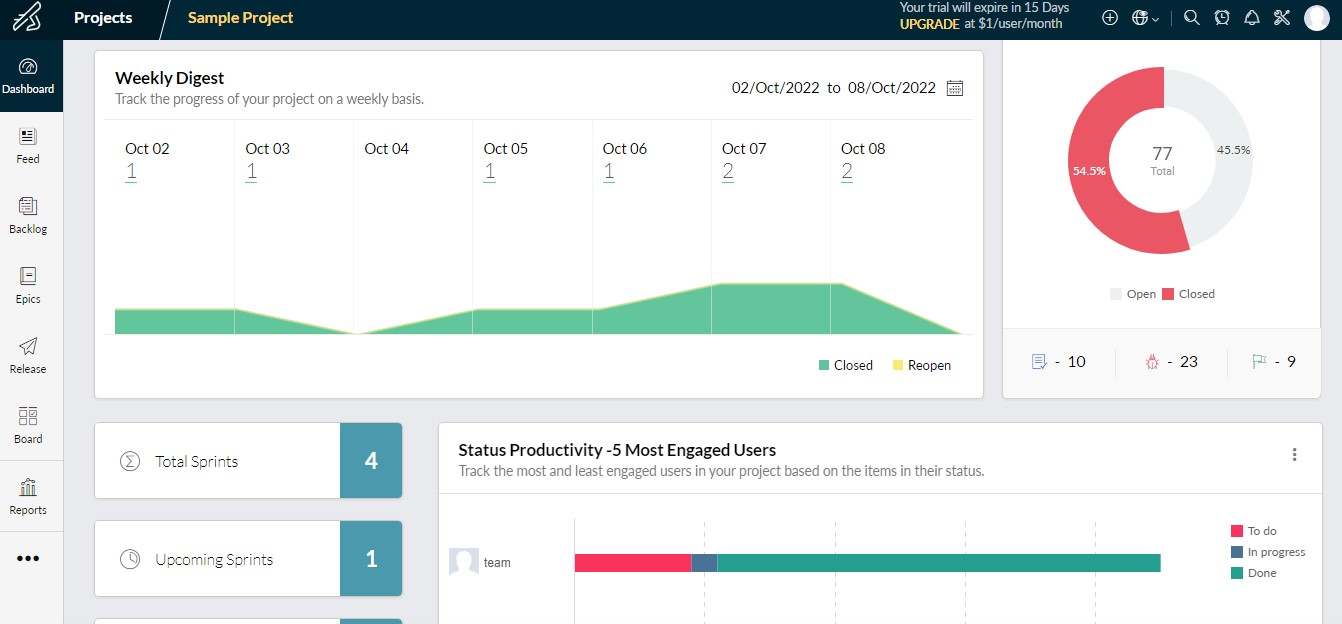
Task: Click the Upcoming Sprints clock icon
Action: [130, 559]
